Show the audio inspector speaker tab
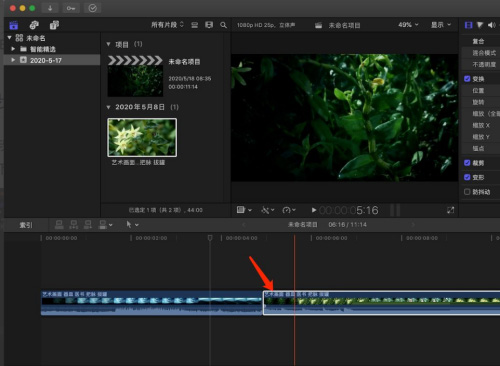Viewport: 500px width, 366px height. pyautogui.click(x=492, y=25)
